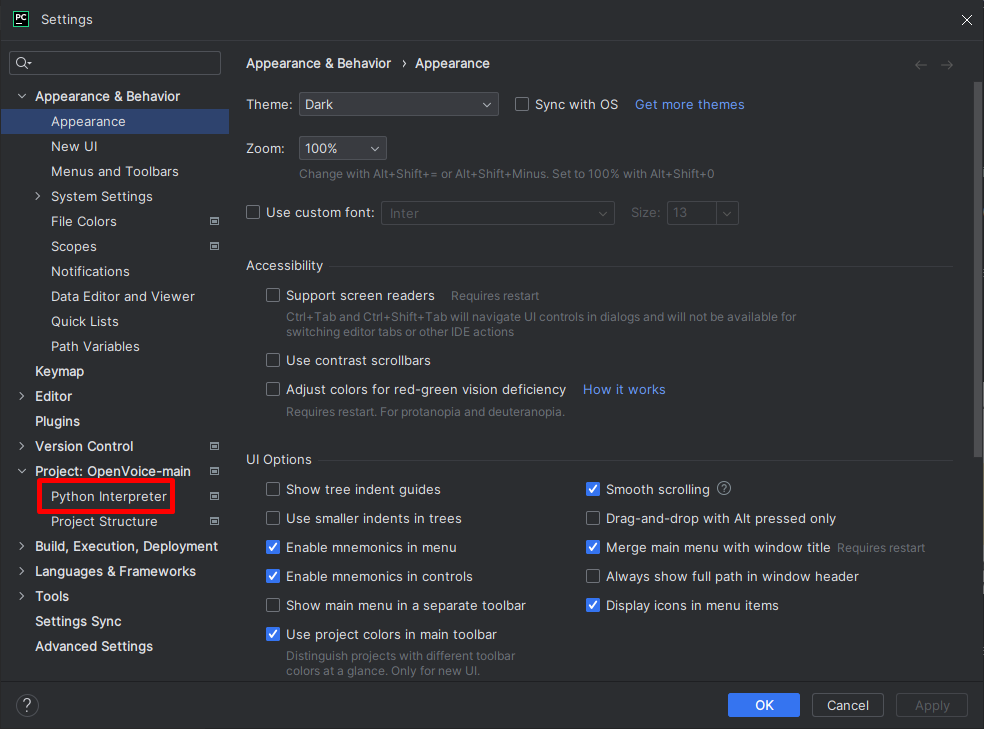
Task: Uncheck Merge main menu with window title
Action: click(x=593, y=547)
